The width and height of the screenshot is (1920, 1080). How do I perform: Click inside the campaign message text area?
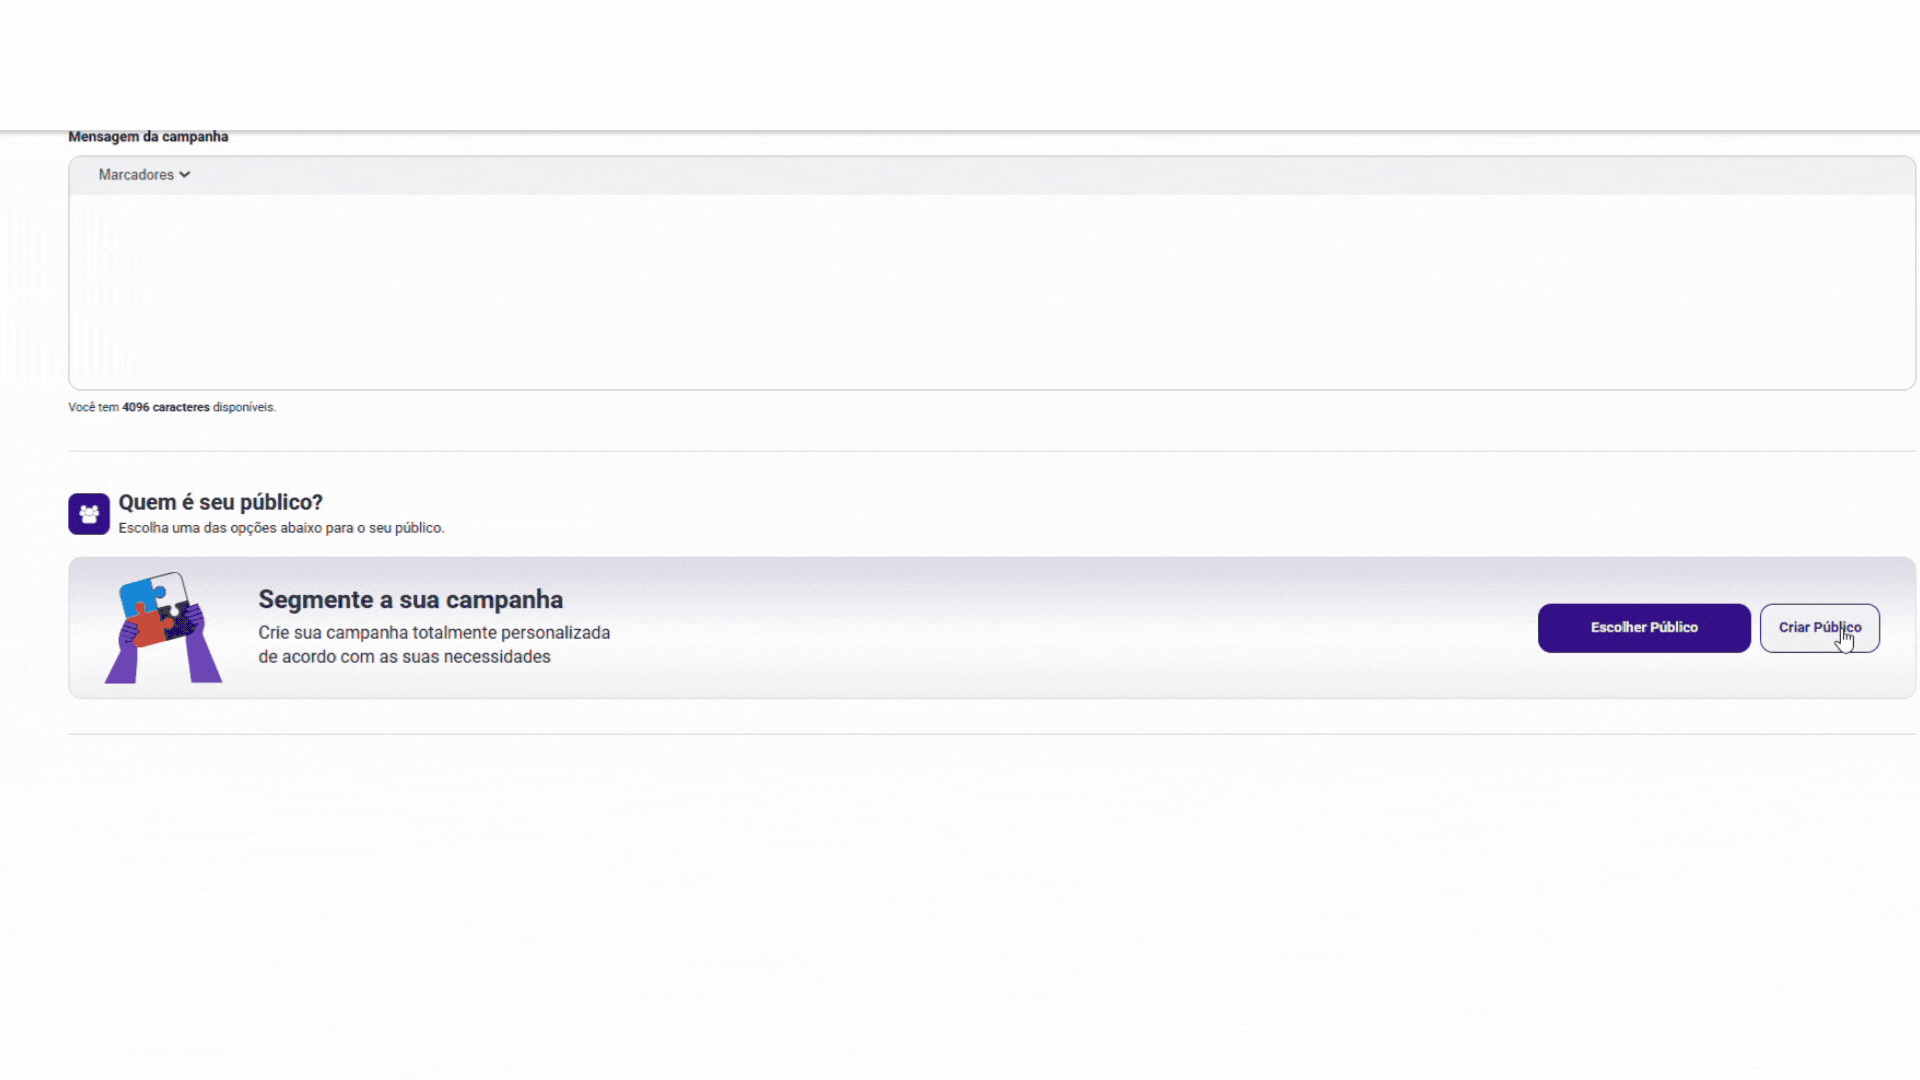click(x=991, y=291)
